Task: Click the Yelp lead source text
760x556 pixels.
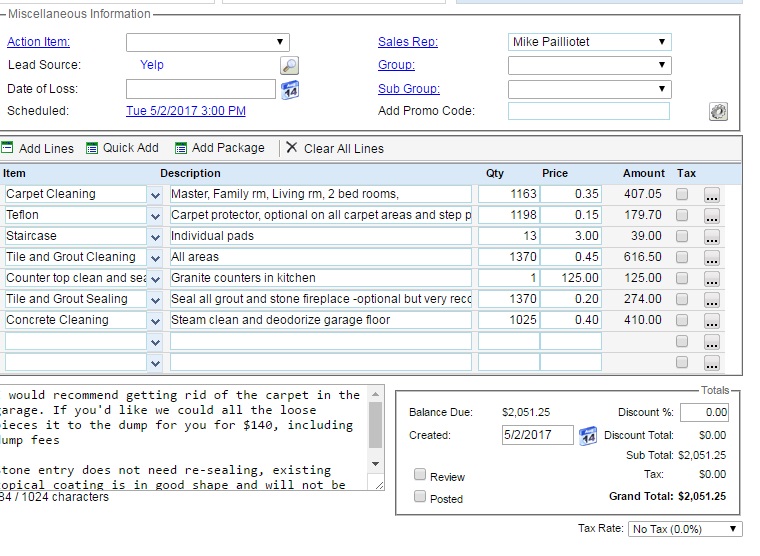Action: [x=152, y=64]
